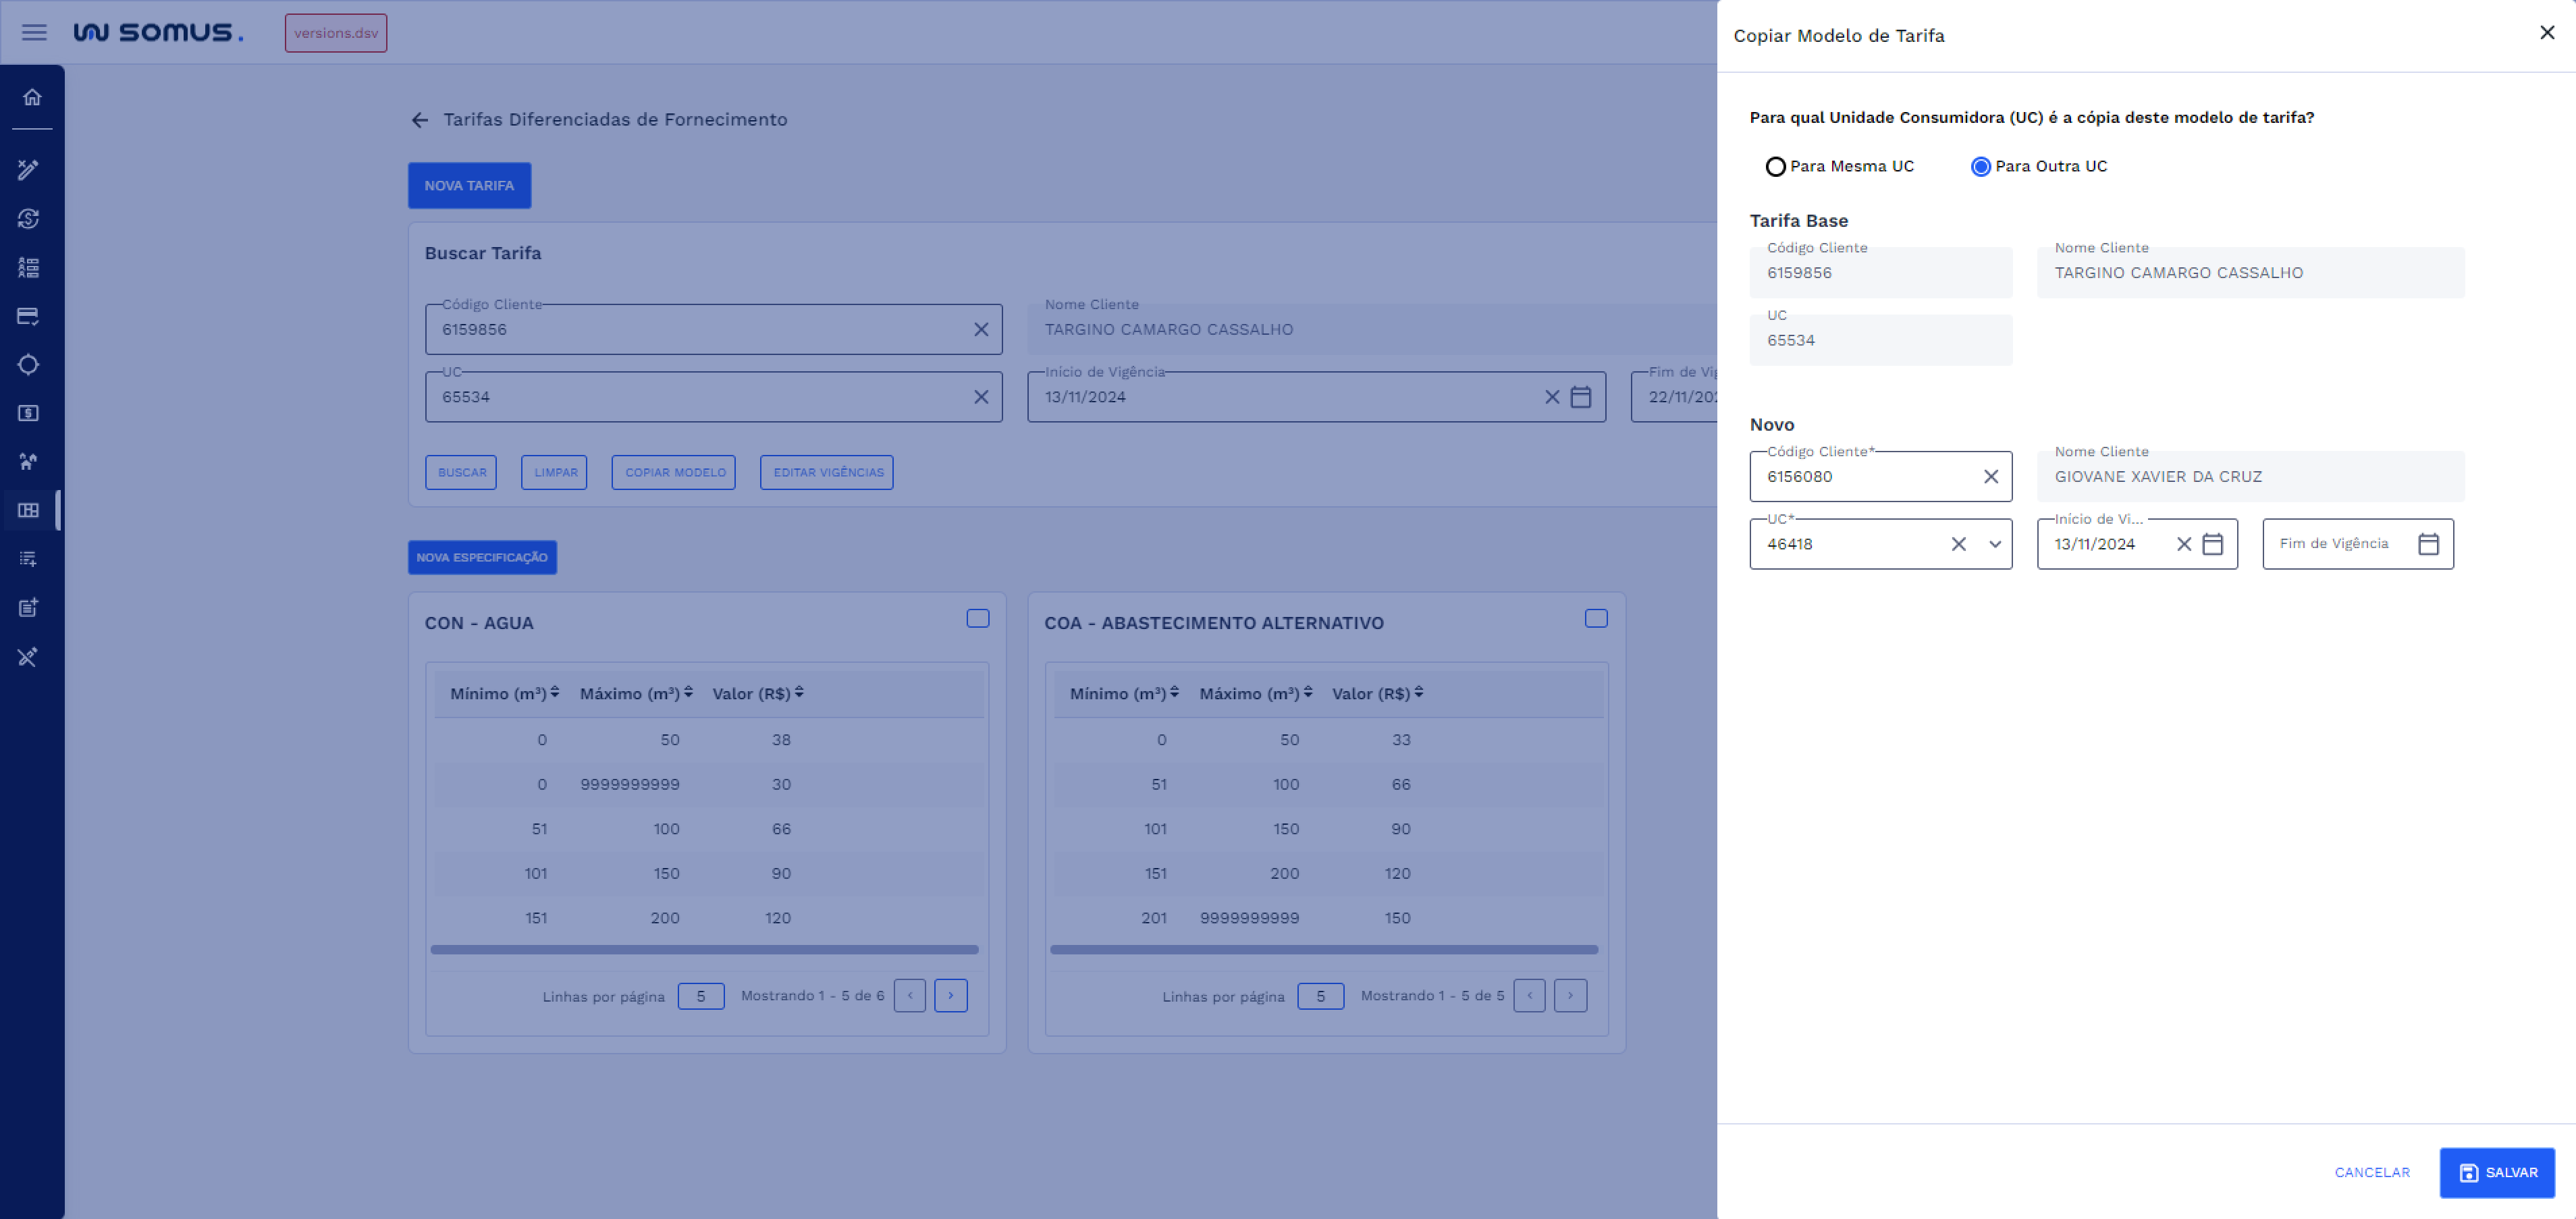Click CON - AGUA horizontal scrollbar

tap(704, 950)
